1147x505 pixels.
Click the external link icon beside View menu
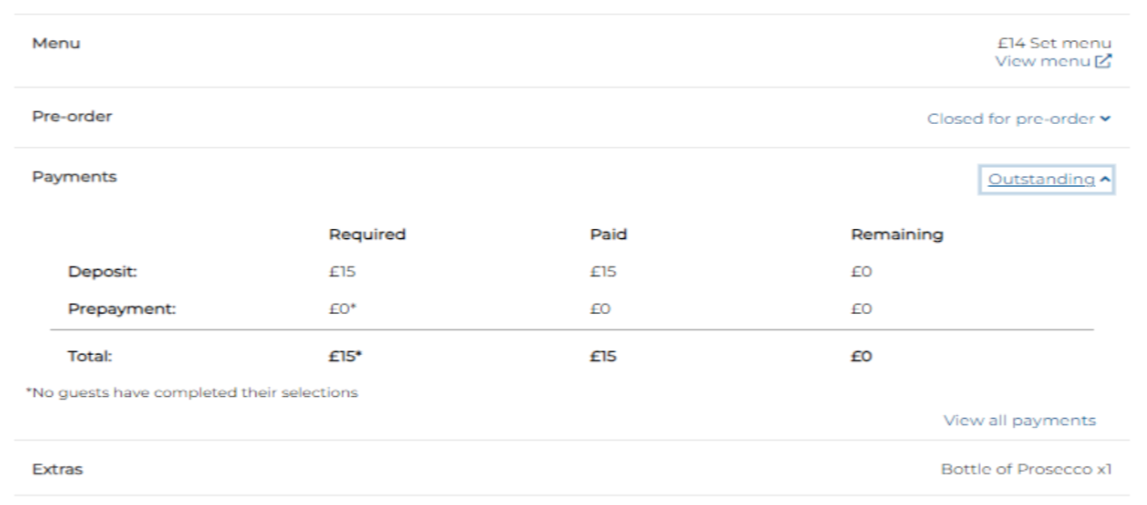[1103, 62]
